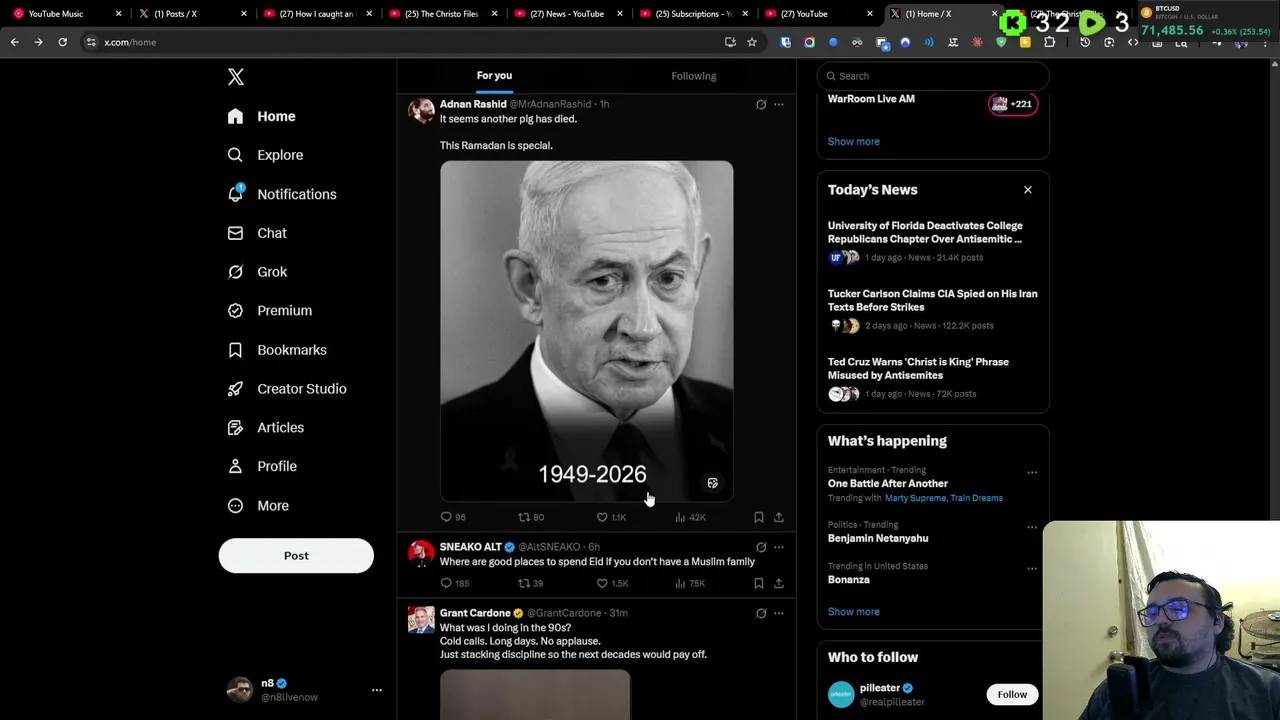Open Tucker Carlson CIA news story

pos(932,309)
